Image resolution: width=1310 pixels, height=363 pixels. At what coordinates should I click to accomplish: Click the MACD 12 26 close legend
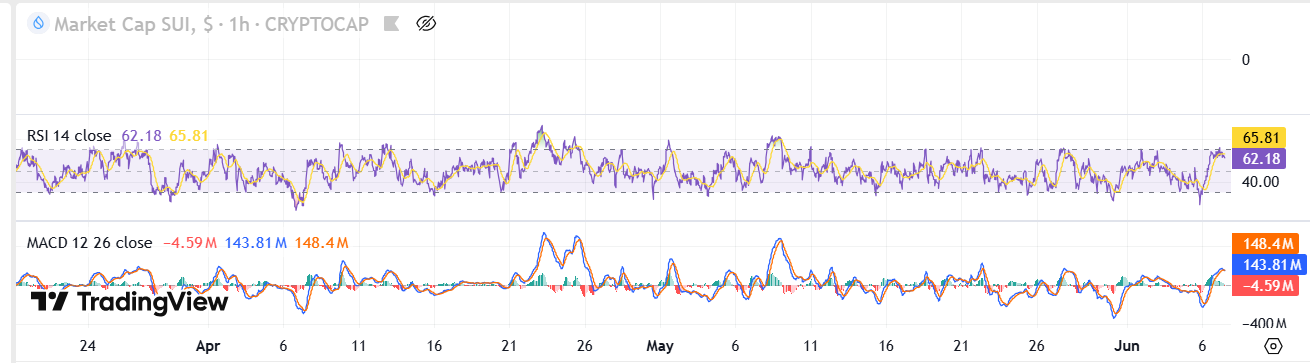pos(90,242)
